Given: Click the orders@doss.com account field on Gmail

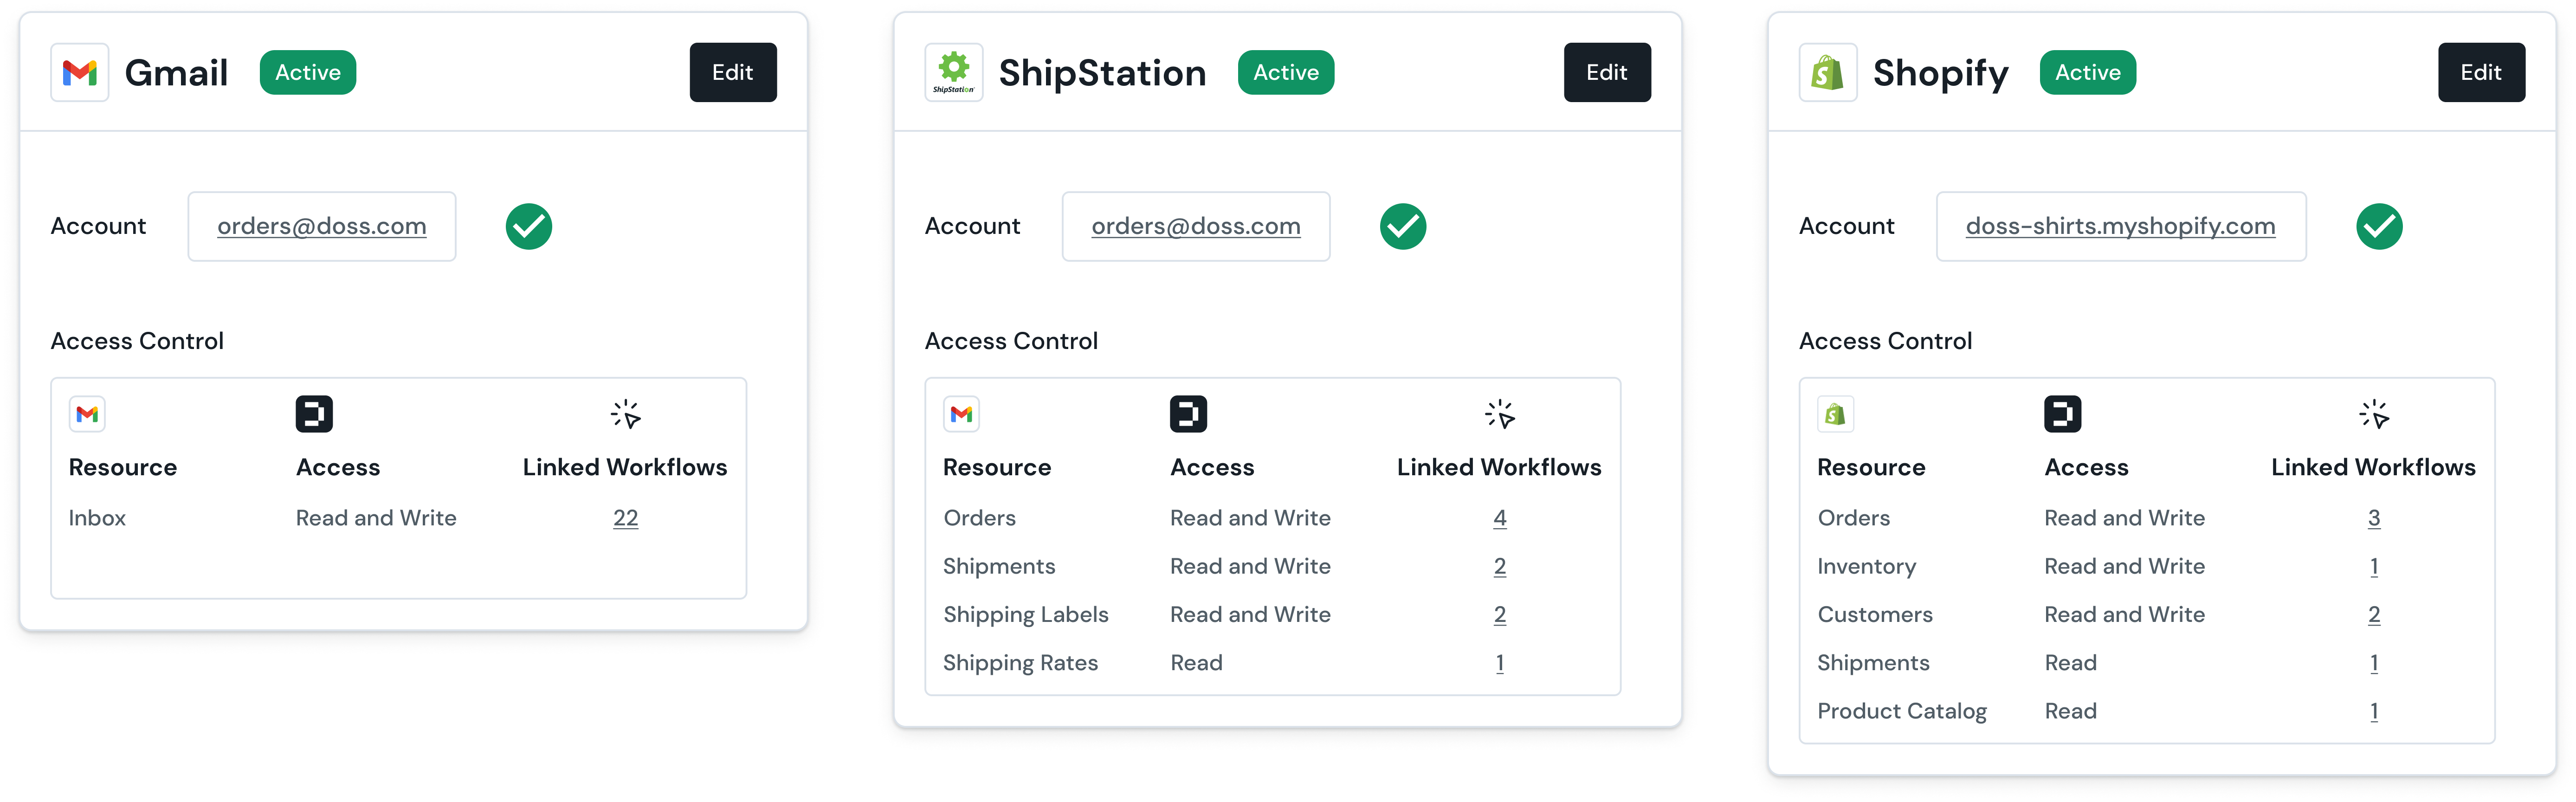Looking at the screenshot, I should pyautogui.click(x=322, y=226).
